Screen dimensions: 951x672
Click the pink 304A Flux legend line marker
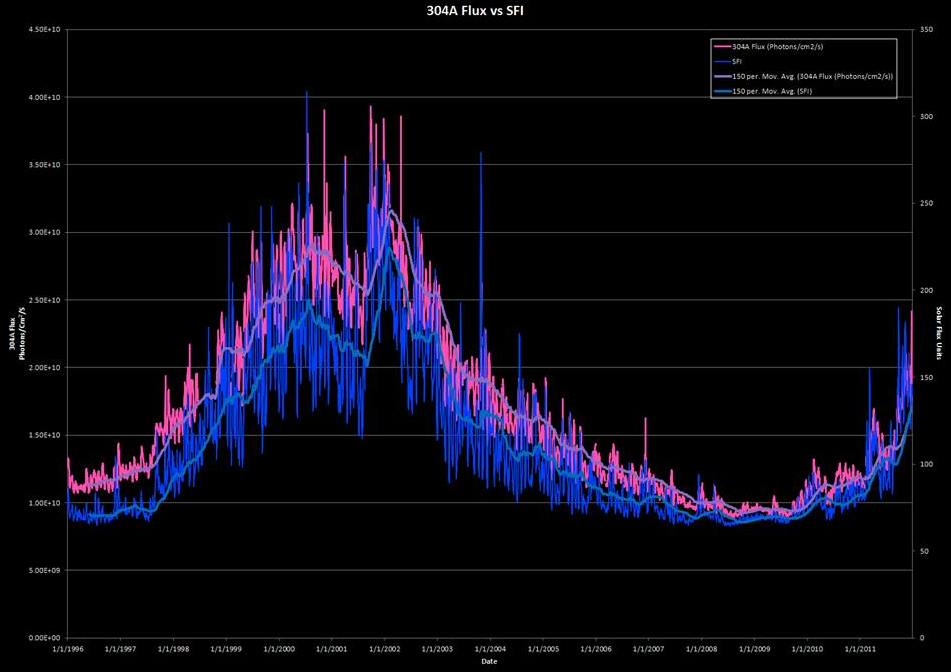(720, 46)
